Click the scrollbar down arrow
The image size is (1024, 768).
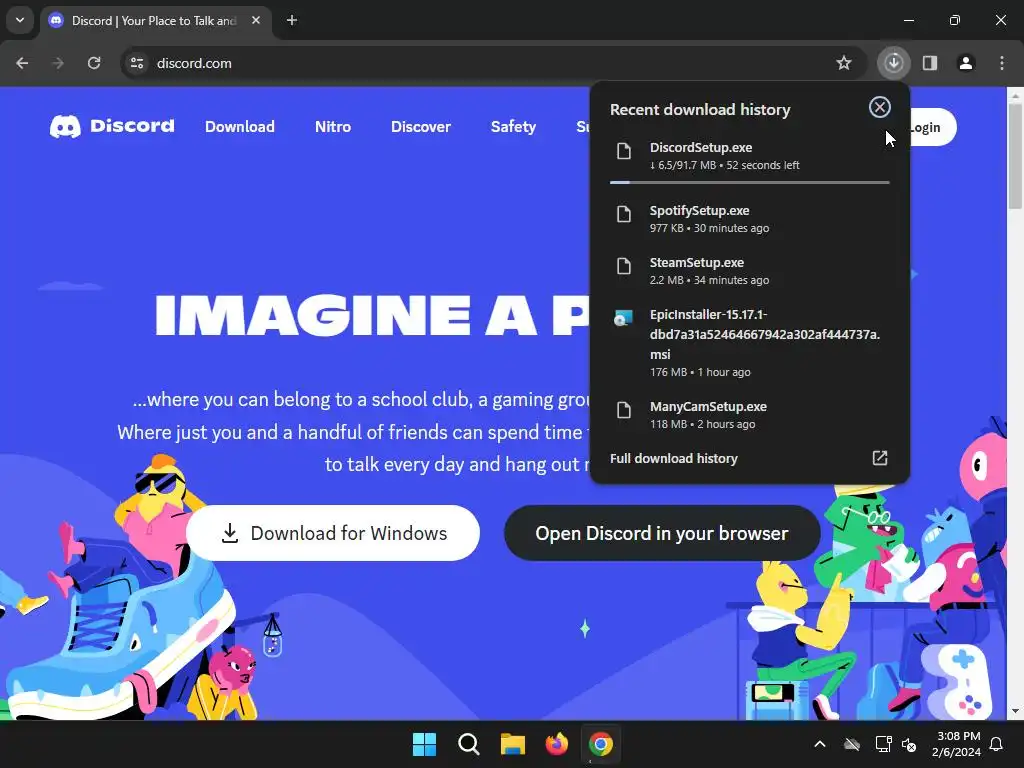pyautogui.click(x=1015, y=711)
